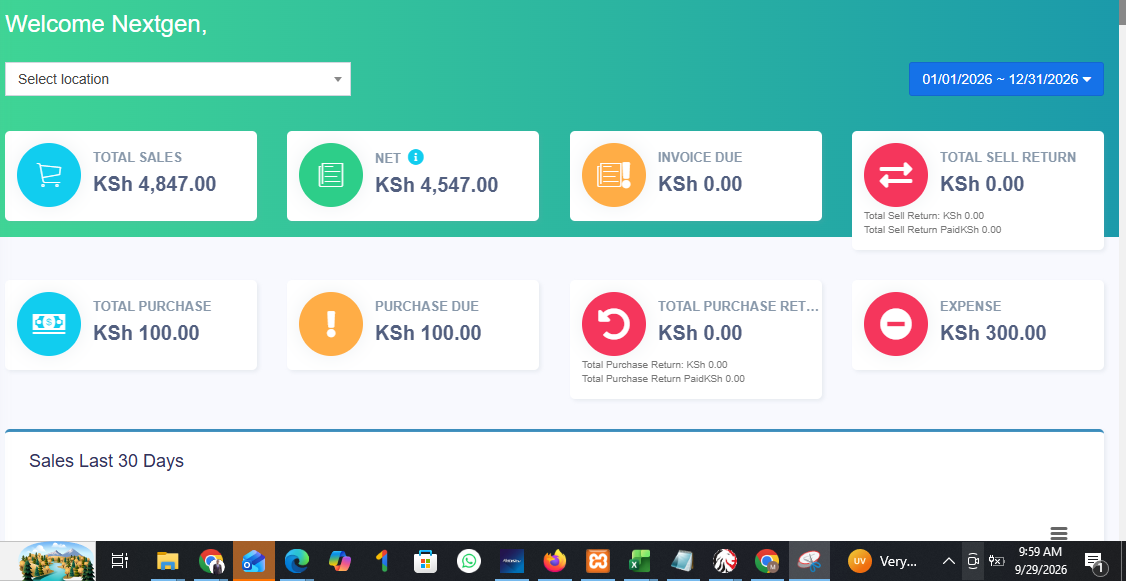Click the Total Purchase money icon

click(x=49, y=324)
